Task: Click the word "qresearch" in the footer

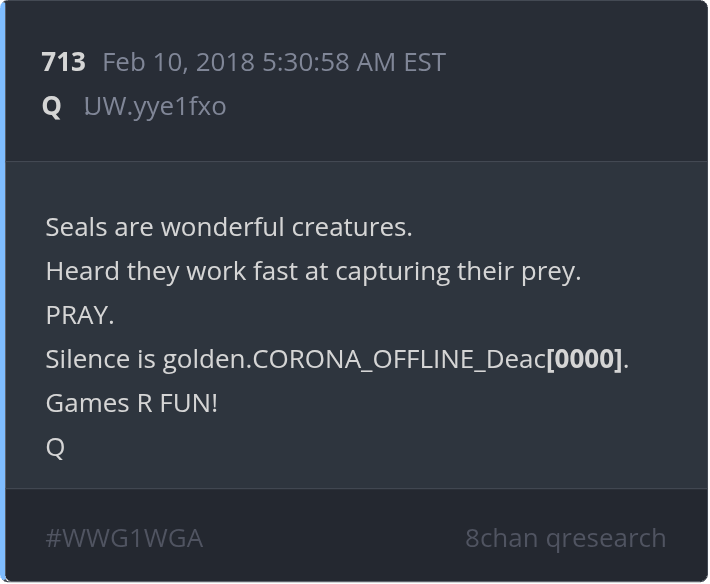Action: (605, 538)
